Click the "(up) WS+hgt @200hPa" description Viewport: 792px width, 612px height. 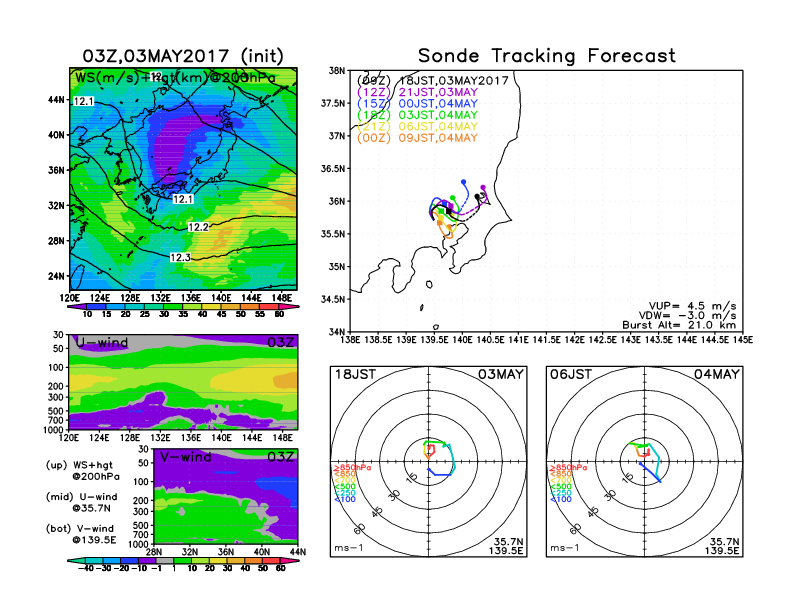83,471
